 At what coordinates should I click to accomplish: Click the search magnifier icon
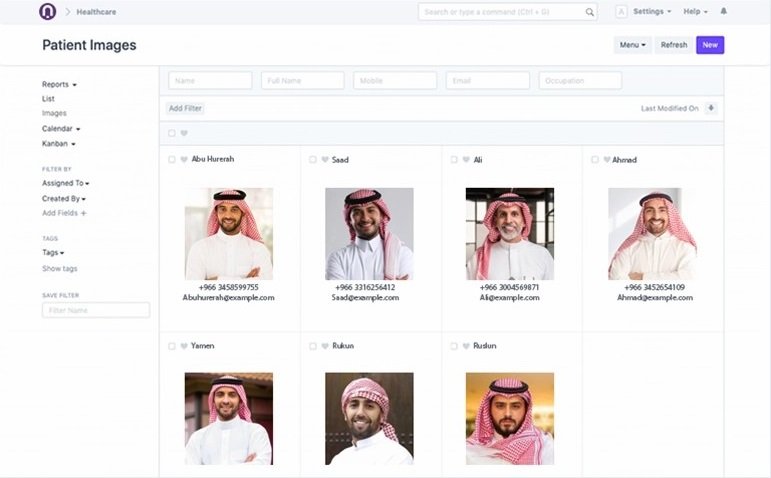point(589,12)
